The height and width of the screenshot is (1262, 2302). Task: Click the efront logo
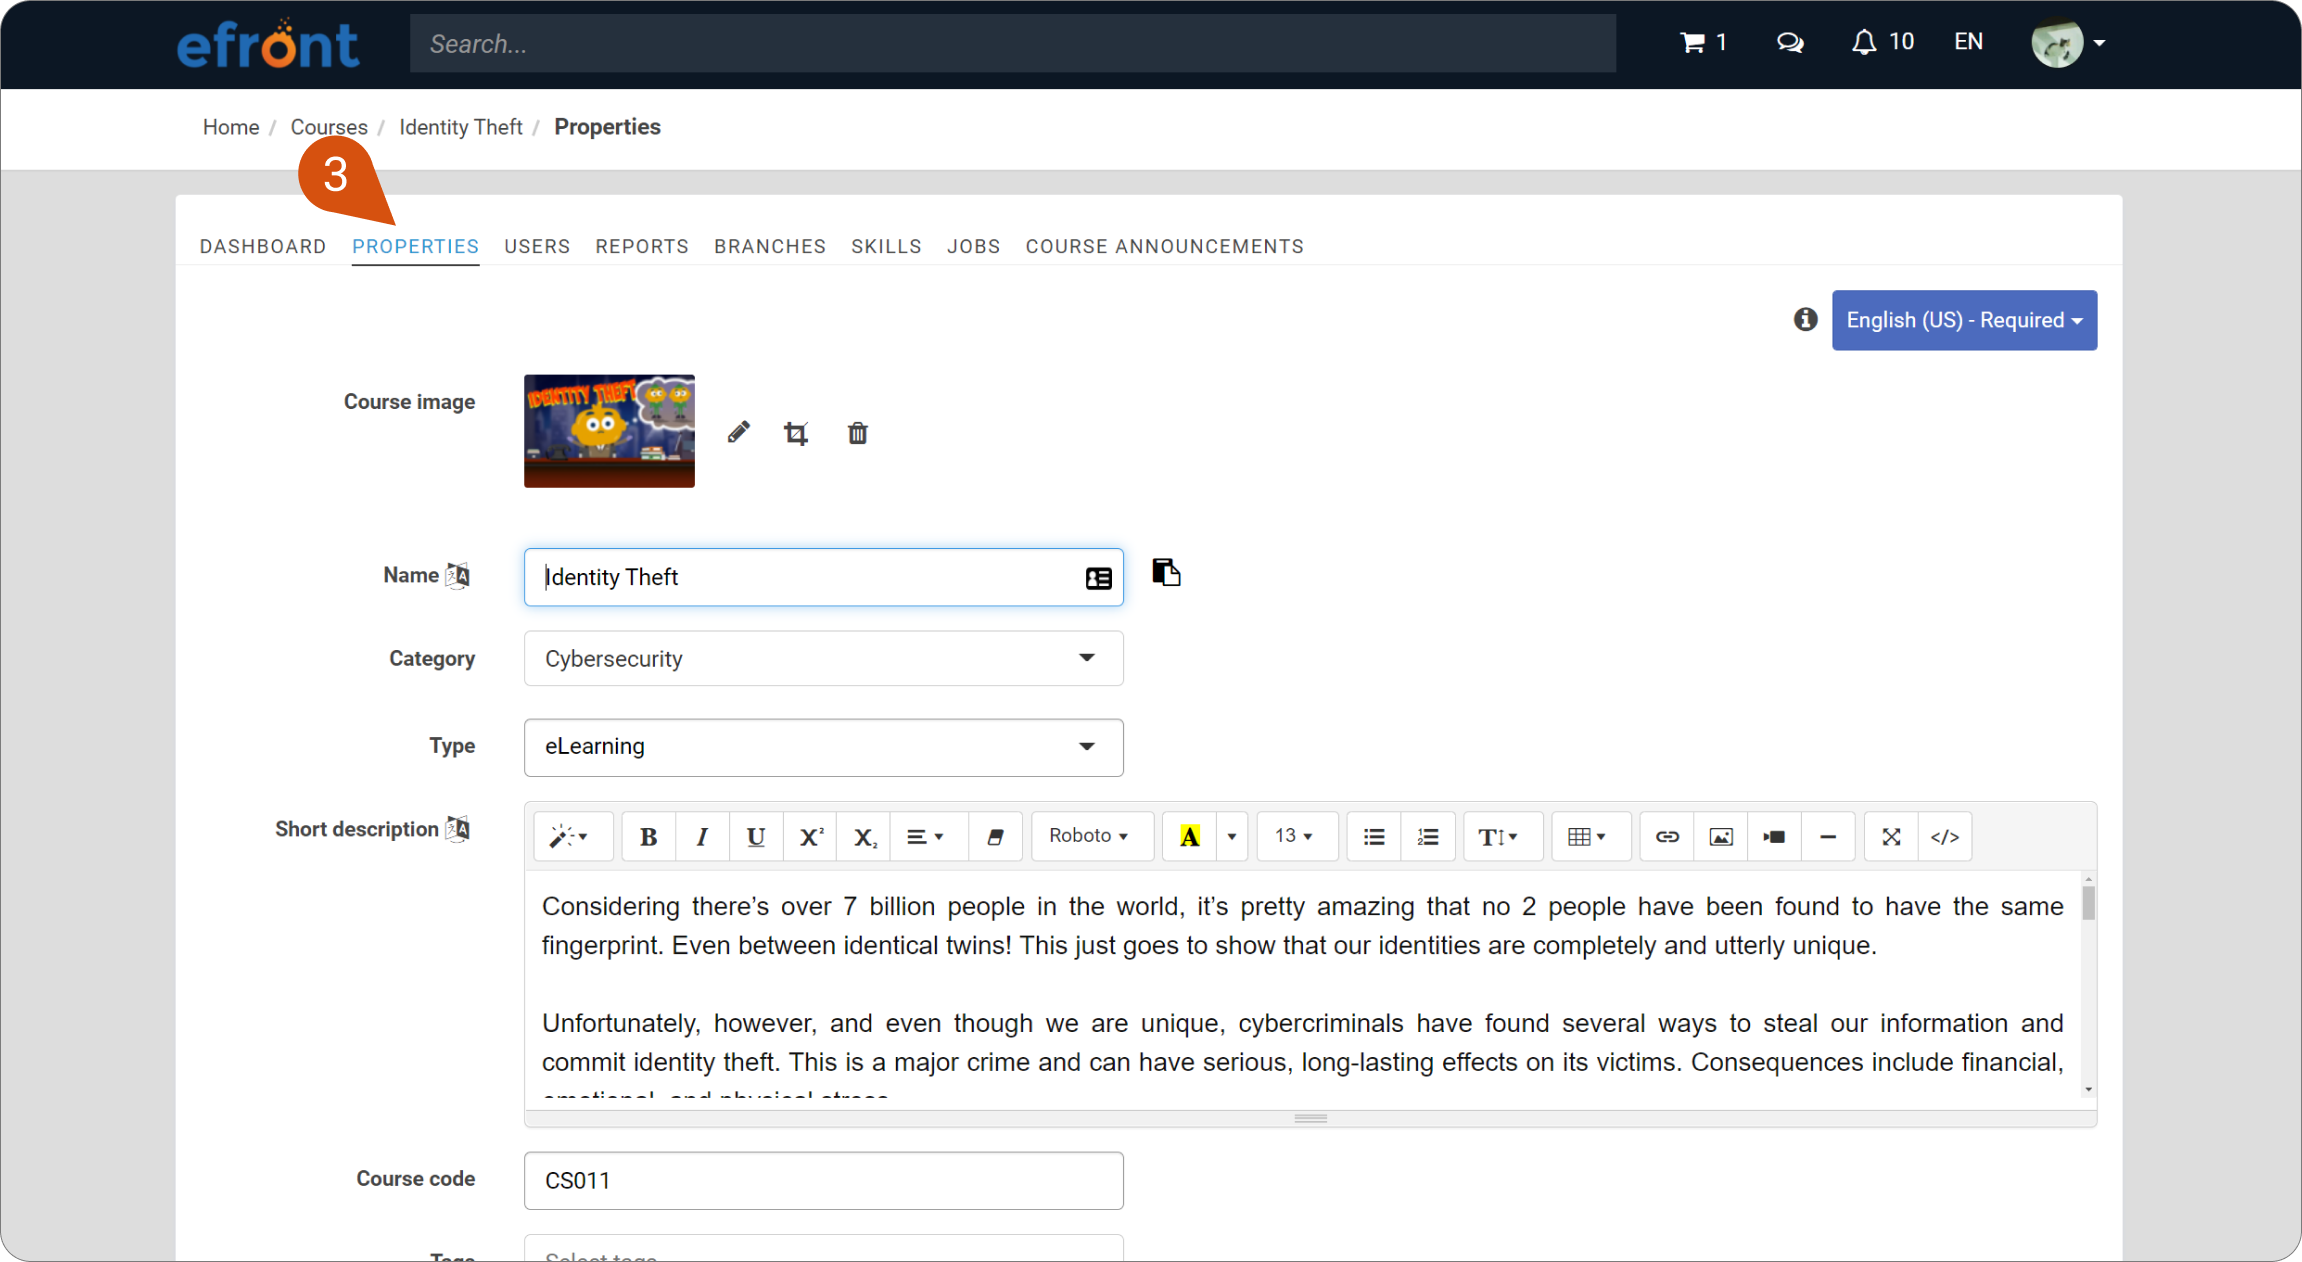click(x=268, y=44)
